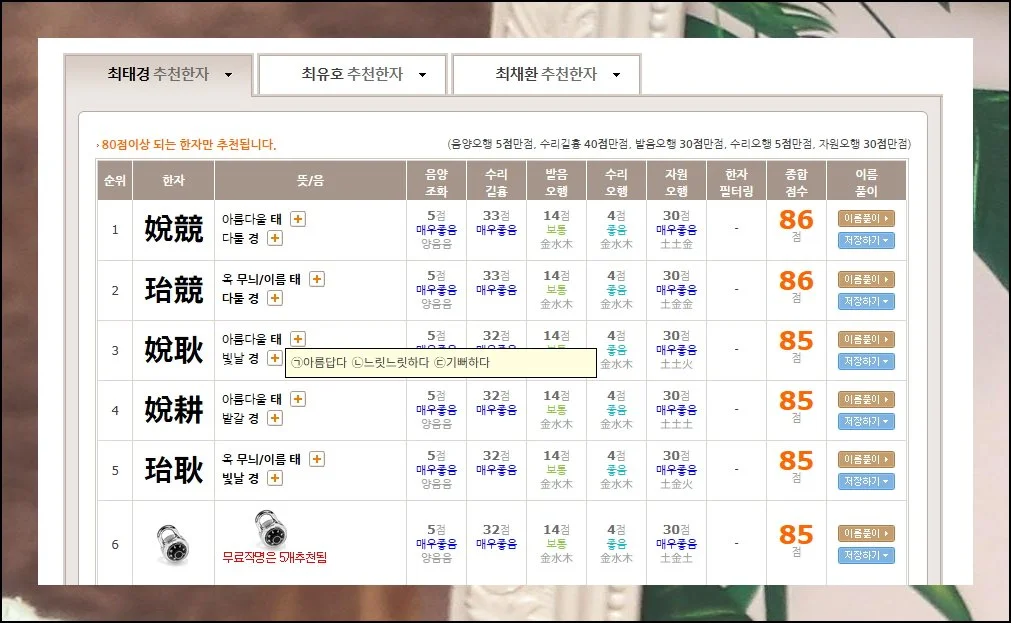This screenshot has height=623, width=1011.
Task: Open 저장하기 dropdown for rank 4 name
Action: point(866,421)
